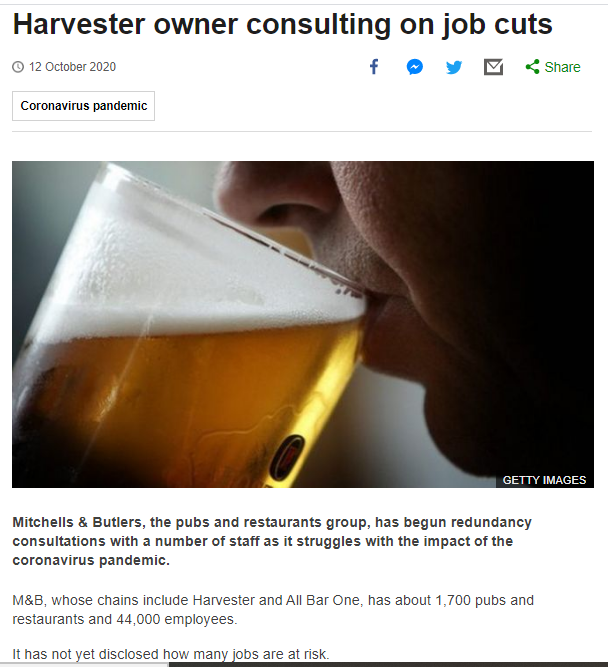Open the beer glass article photo
Screen dimensions: 608x667
303,324
